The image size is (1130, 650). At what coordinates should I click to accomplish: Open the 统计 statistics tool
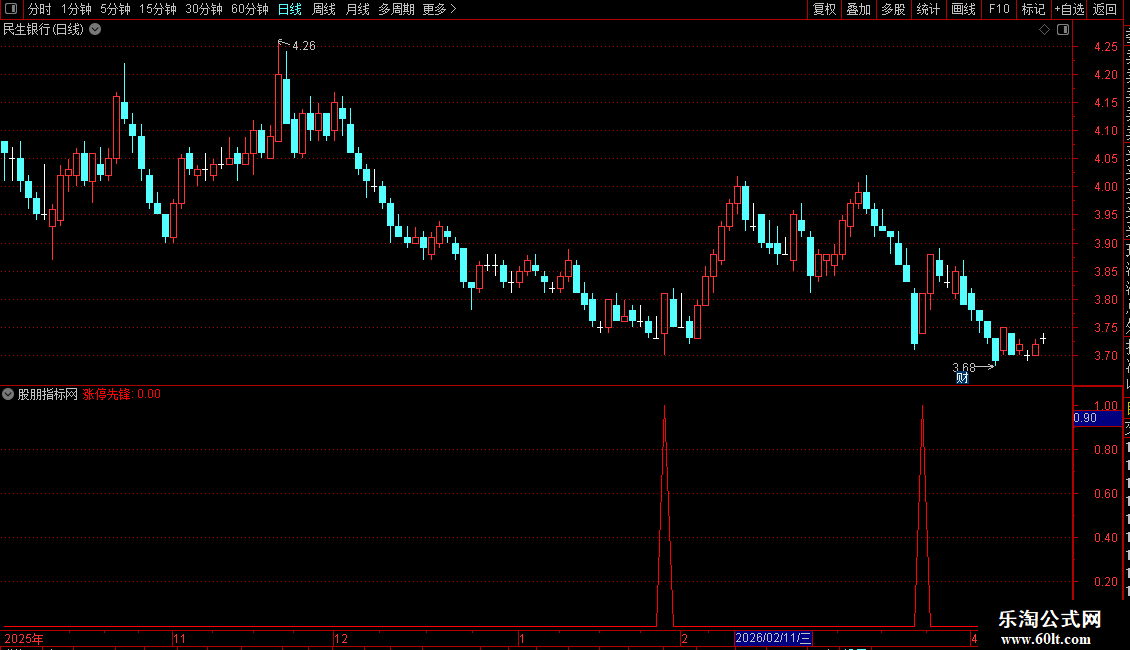[928, 9]
